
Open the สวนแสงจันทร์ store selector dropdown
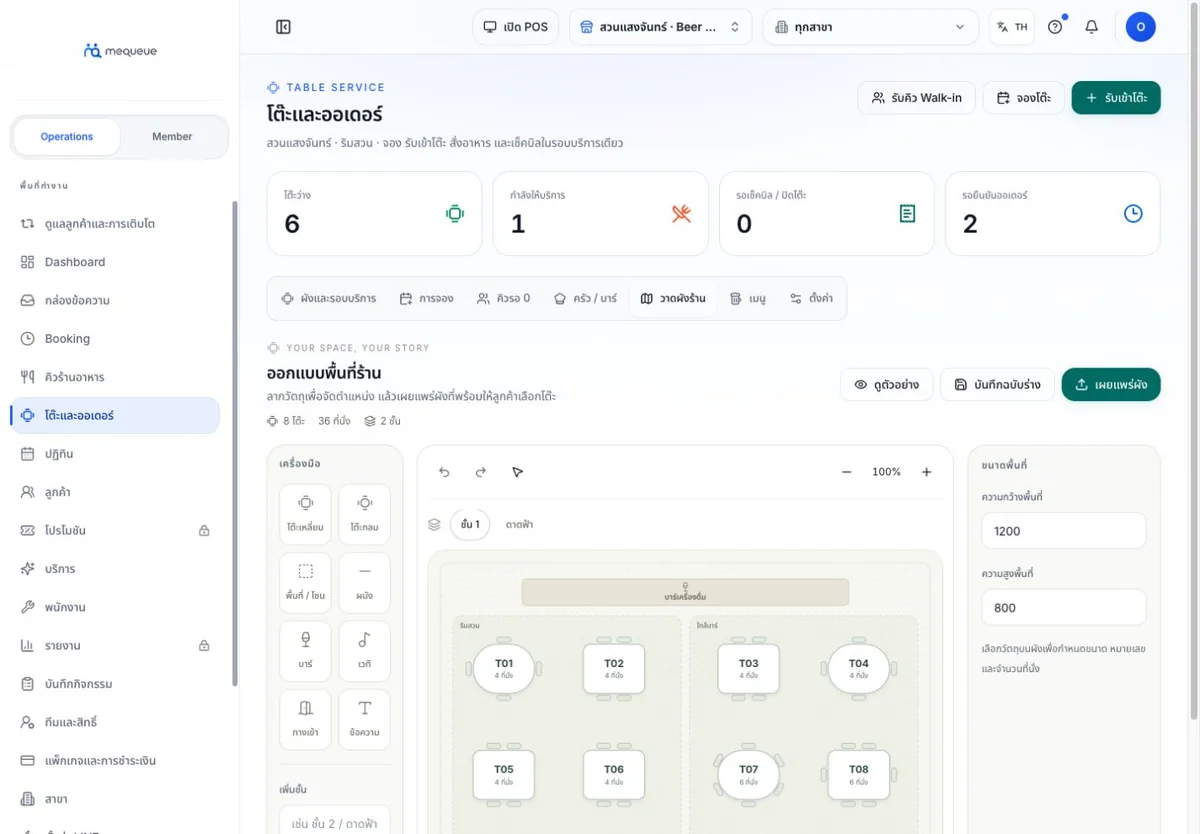tap(661, 27)
